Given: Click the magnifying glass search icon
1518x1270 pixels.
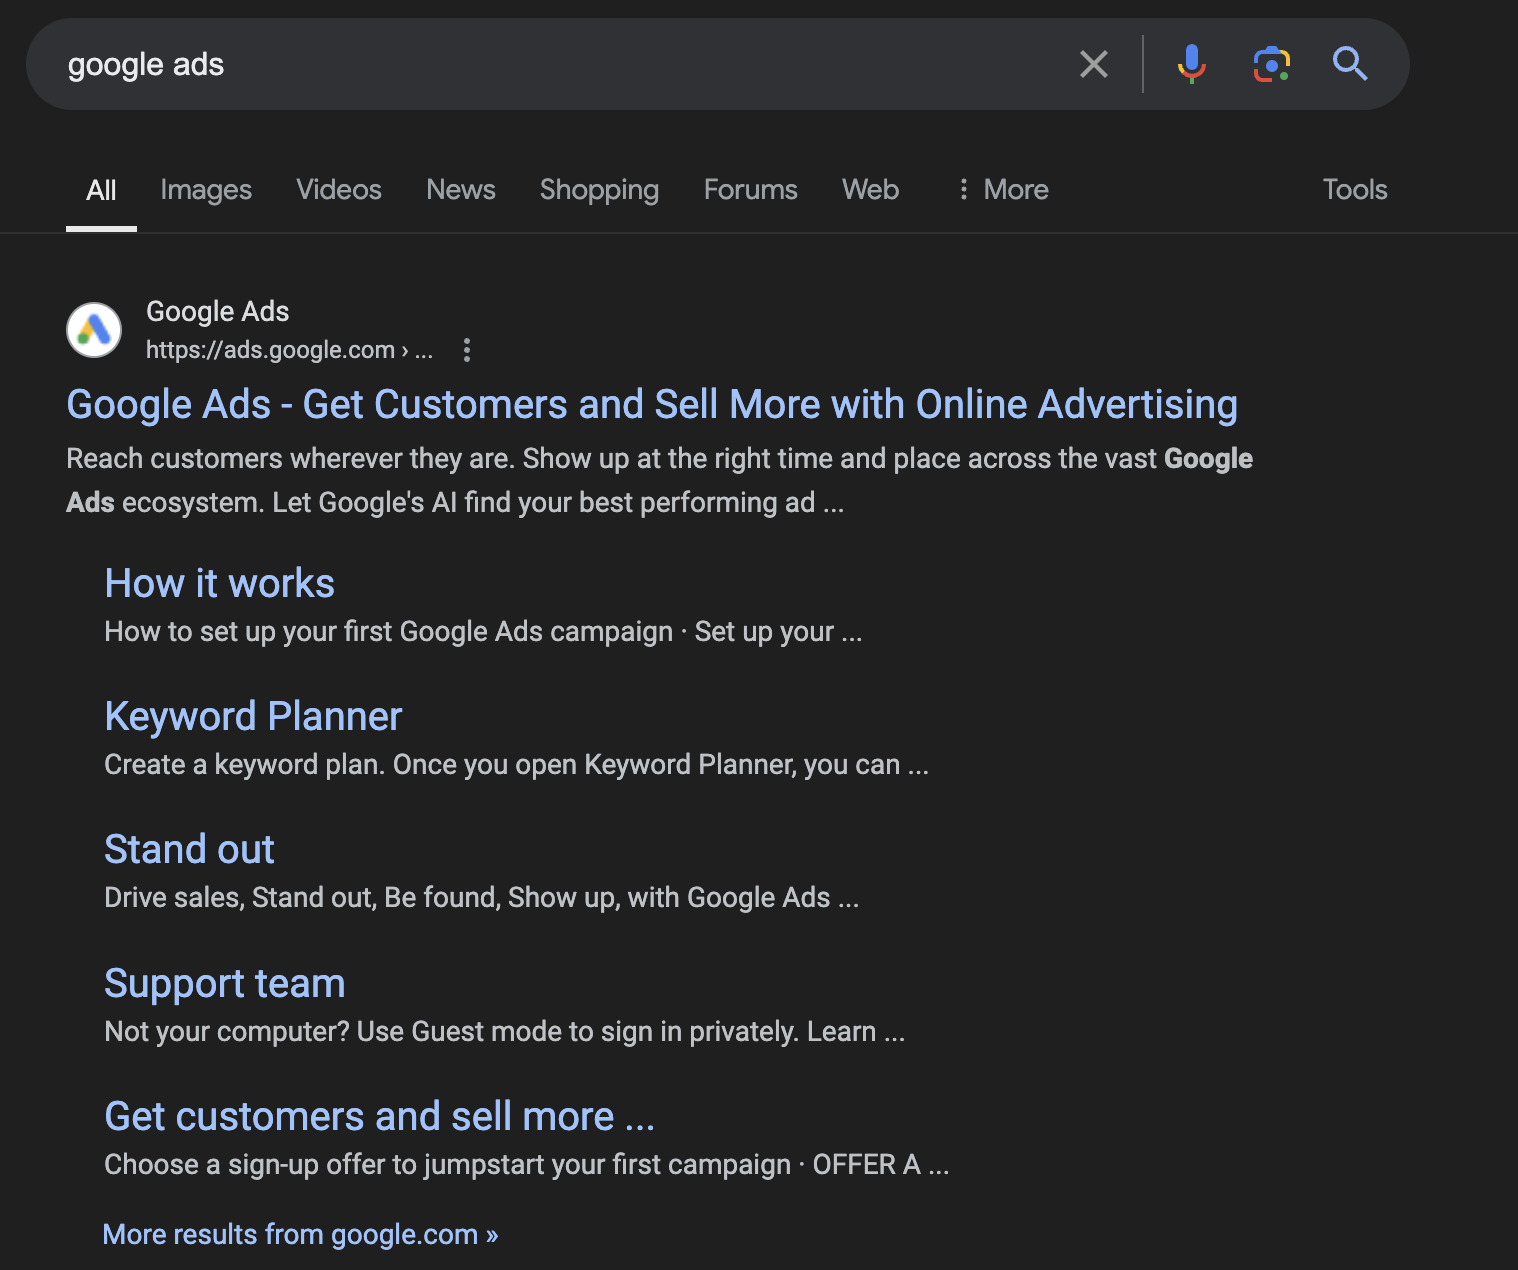Looking at the screenshot, I should coord(1350,64).
